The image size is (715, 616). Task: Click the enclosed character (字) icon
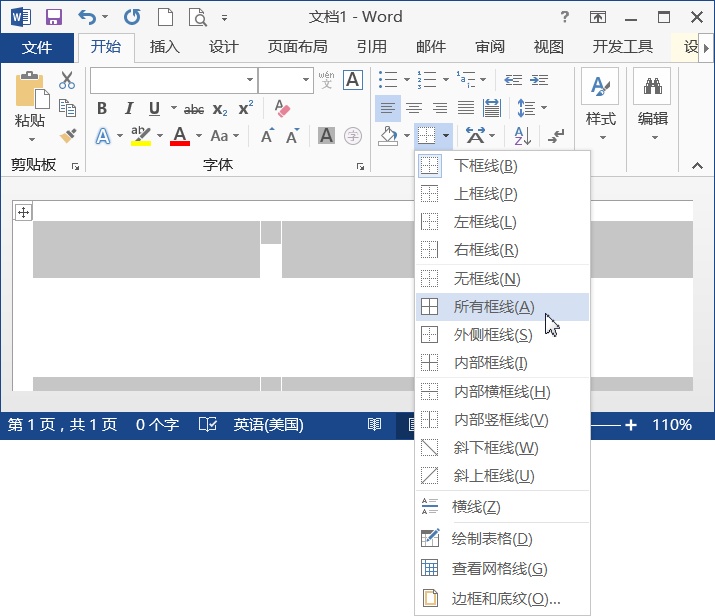coord(352,135)
